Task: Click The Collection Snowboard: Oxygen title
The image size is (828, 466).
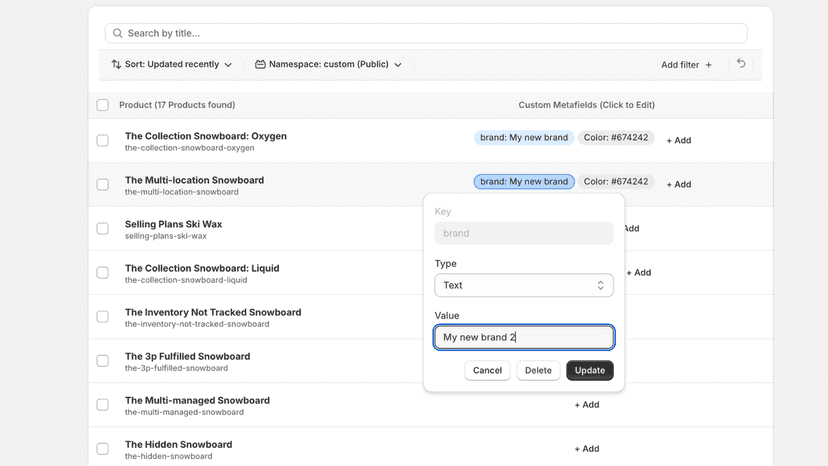Action: coord(206,136)
